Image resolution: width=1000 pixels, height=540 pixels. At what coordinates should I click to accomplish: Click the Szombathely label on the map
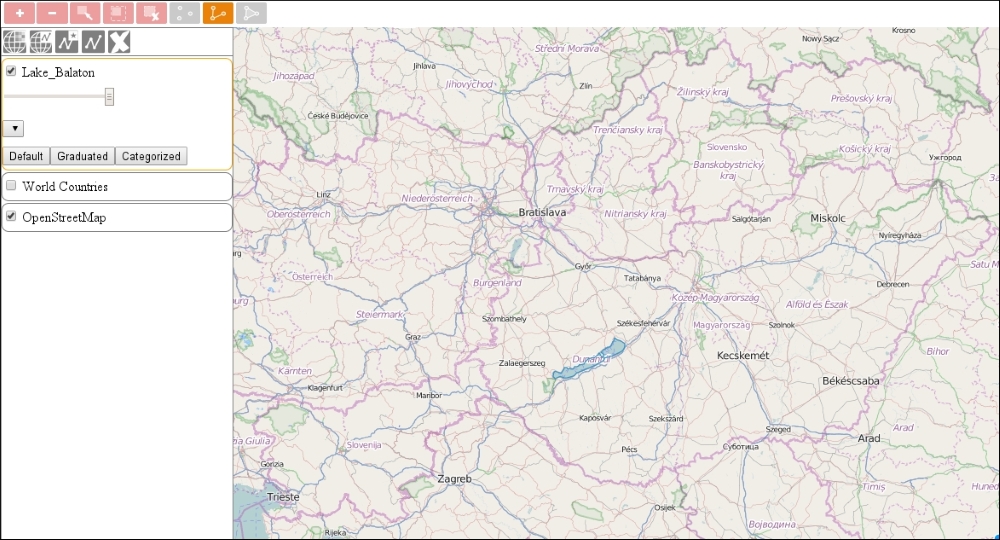click(x=504, y=319)
